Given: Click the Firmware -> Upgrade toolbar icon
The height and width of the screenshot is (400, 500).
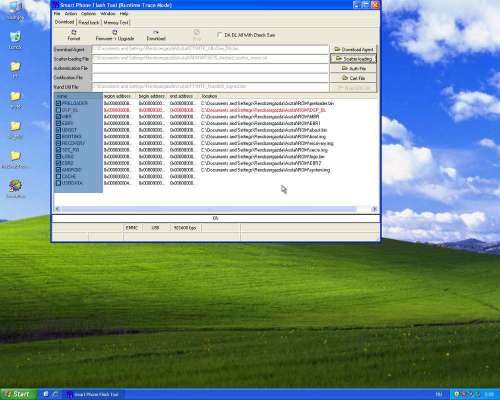Looking at the screenshot, I should 115,35.
